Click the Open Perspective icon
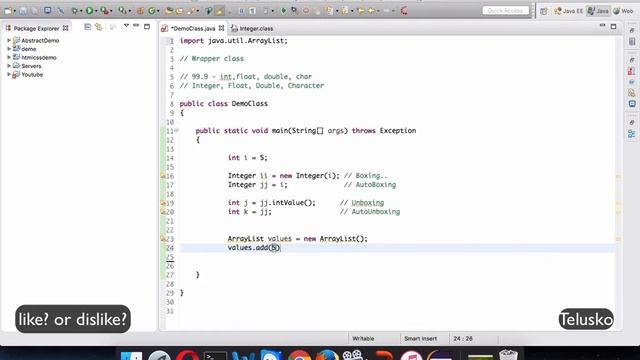The image size is (640, 360). pos(544,11)
